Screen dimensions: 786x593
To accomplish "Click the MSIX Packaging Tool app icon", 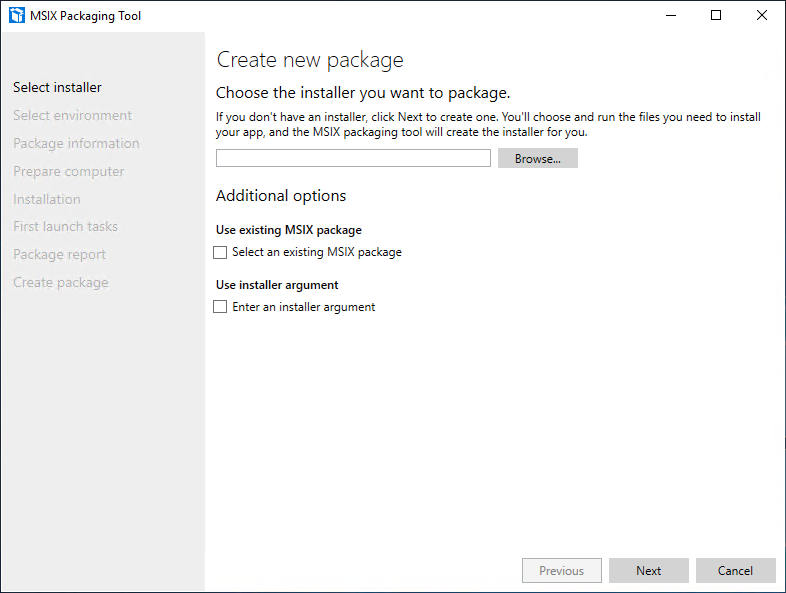I will [x=17, y=16].
